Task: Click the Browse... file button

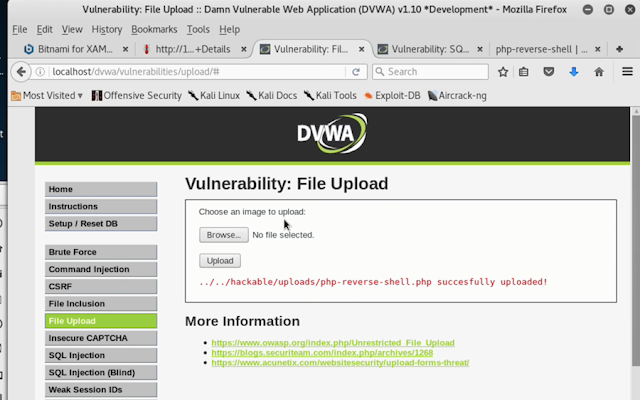Action: tap(224, 235)
